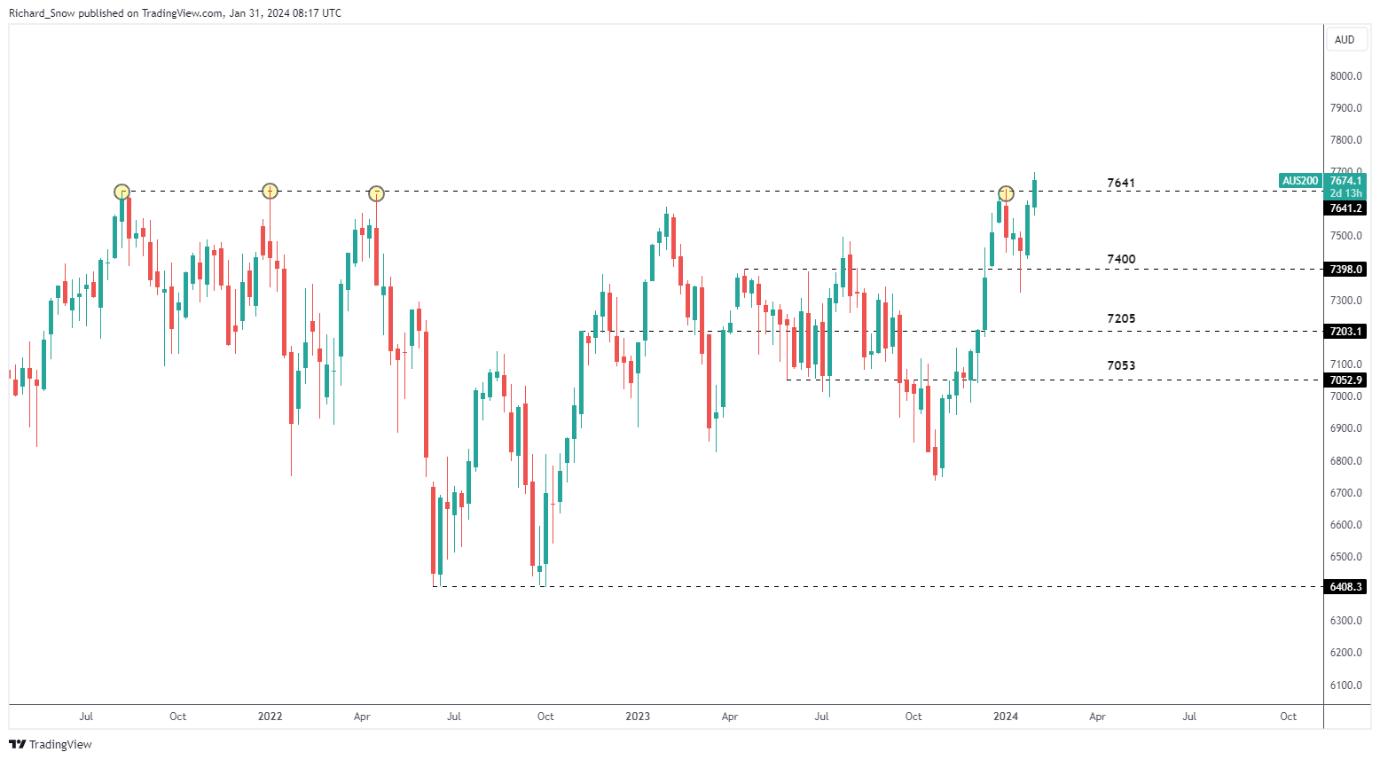Select the first yellow circle marker near Jul 2021
The height and width of the screenshot is (760, 1380).
(122, 191)
